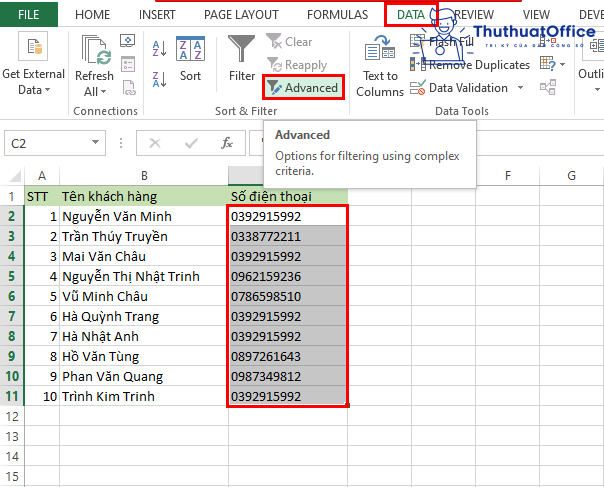Image resolution: width=604 pixels, height=487 pixels.
Task: Select cell 'Hà Nhật Anh'
Action: pyautogui.click(x=144, y=337)
